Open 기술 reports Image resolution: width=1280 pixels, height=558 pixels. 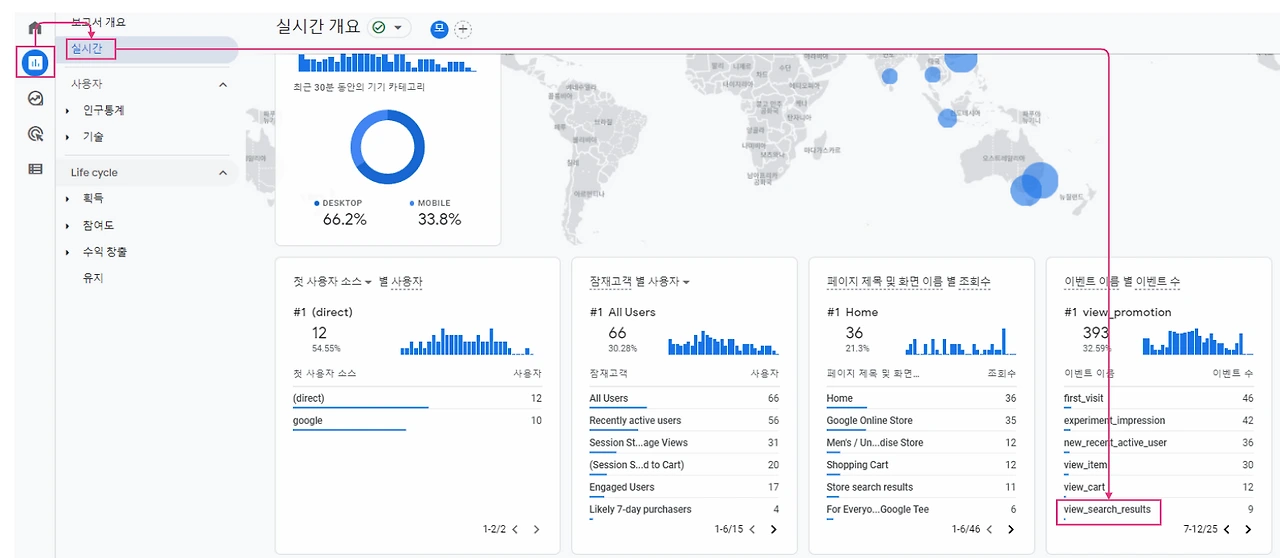pyautogui.click(x=93, y=137)
